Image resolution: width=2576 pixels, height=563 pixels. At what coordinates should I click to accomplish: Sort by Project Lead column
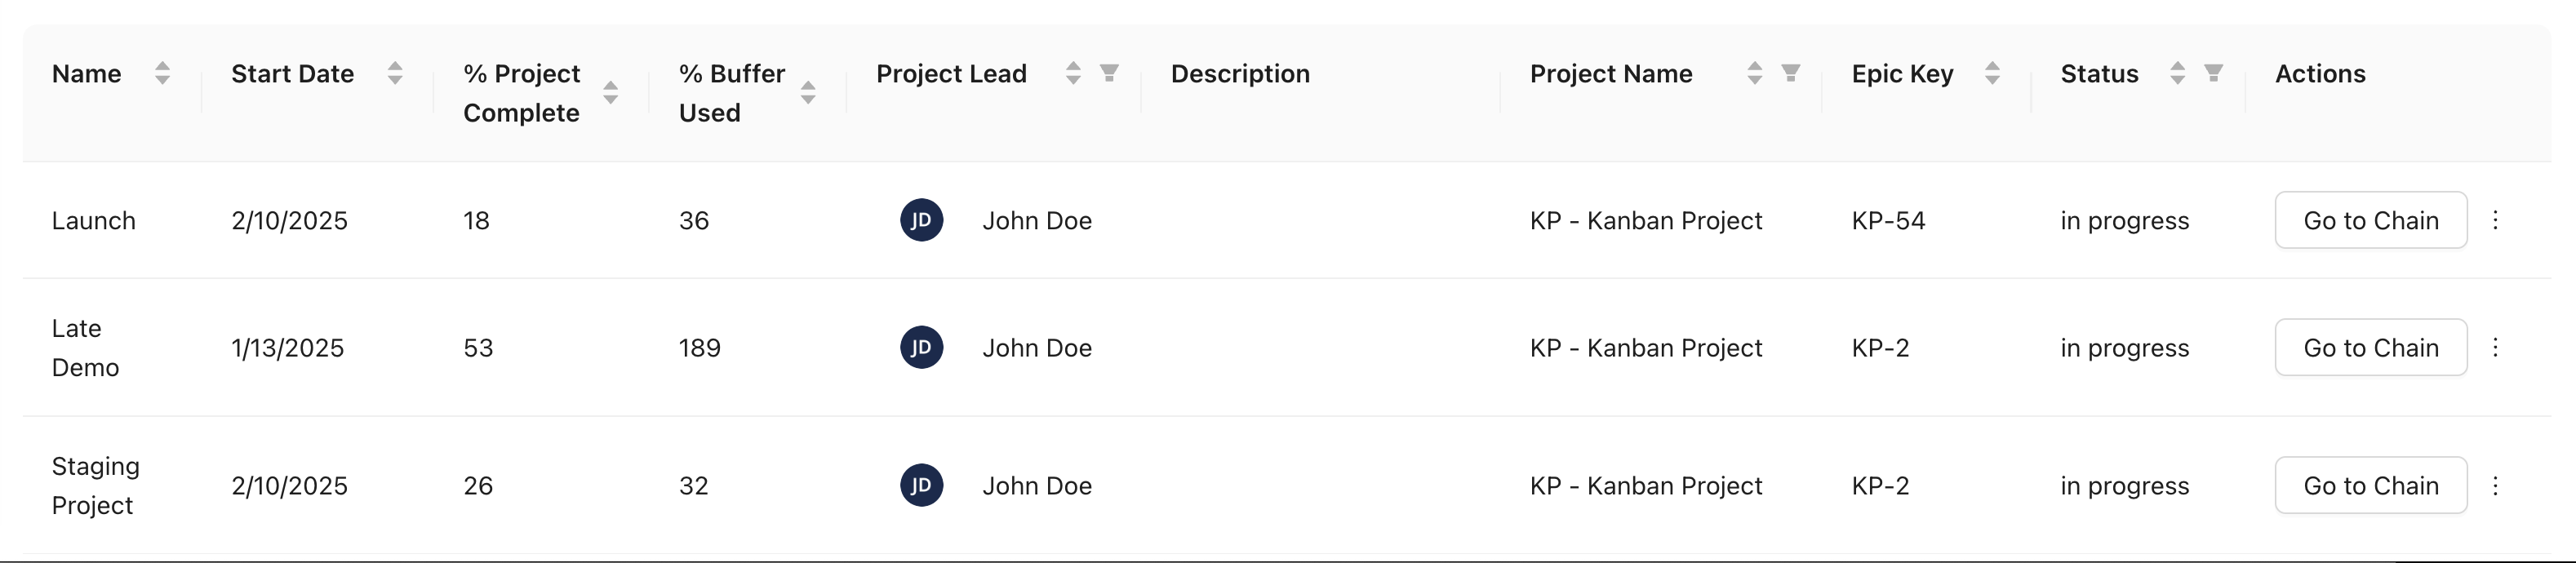click(1073, 73)
